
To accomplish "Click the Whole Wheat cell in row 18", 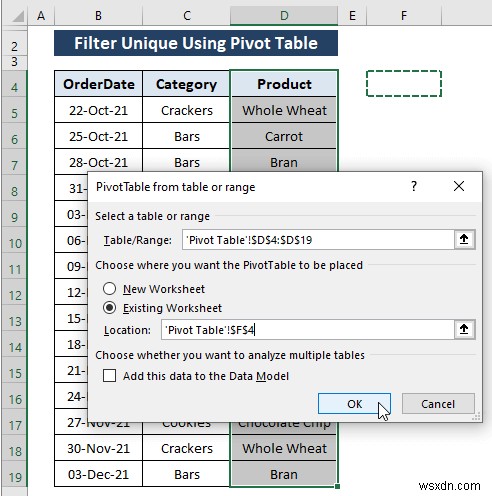I will click(284, 448).
